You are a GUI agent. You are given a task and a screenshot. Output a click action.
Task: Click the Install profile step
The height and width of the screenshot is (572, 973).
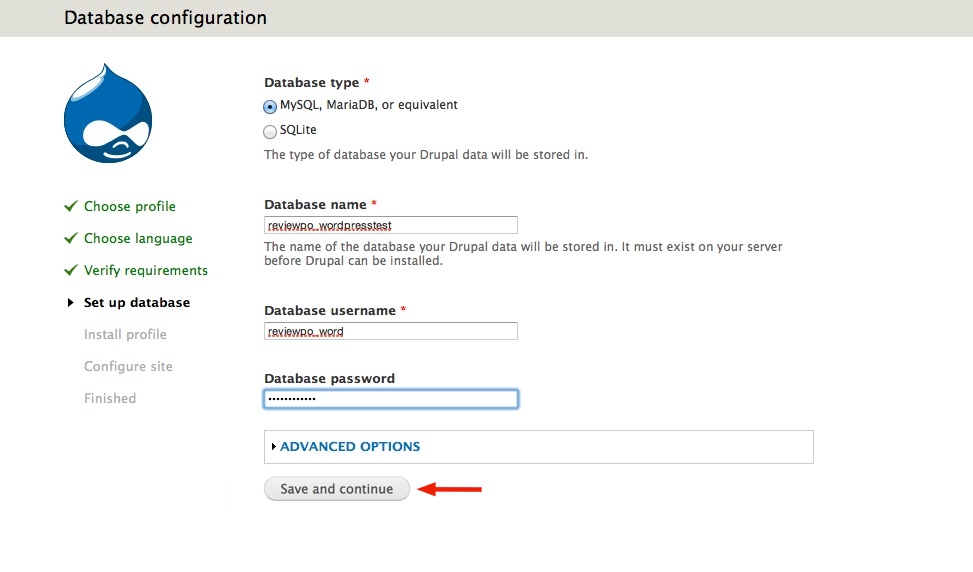pyautogui.click(x=125, y=334)
